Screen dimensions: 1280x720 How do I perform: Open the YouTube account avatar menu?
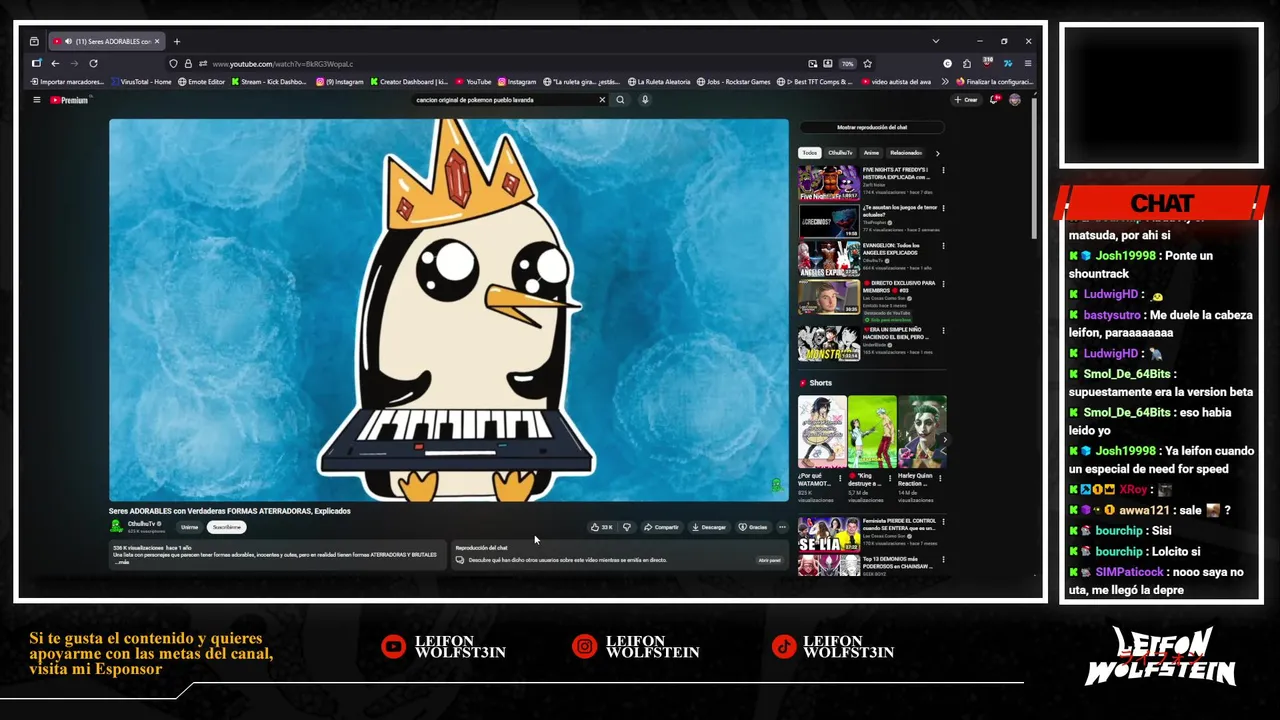1015,100
